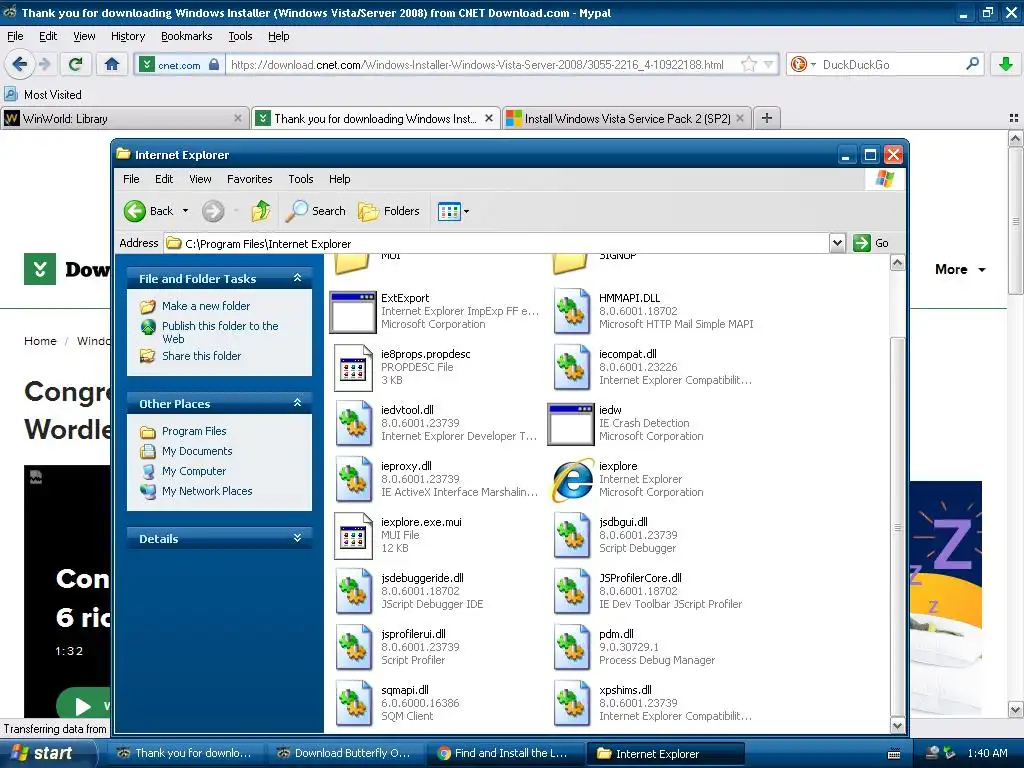Open the iexplore Internet Explorer application icon
The height and width of the screenshot is (768, 1024).
coord(573,480)
